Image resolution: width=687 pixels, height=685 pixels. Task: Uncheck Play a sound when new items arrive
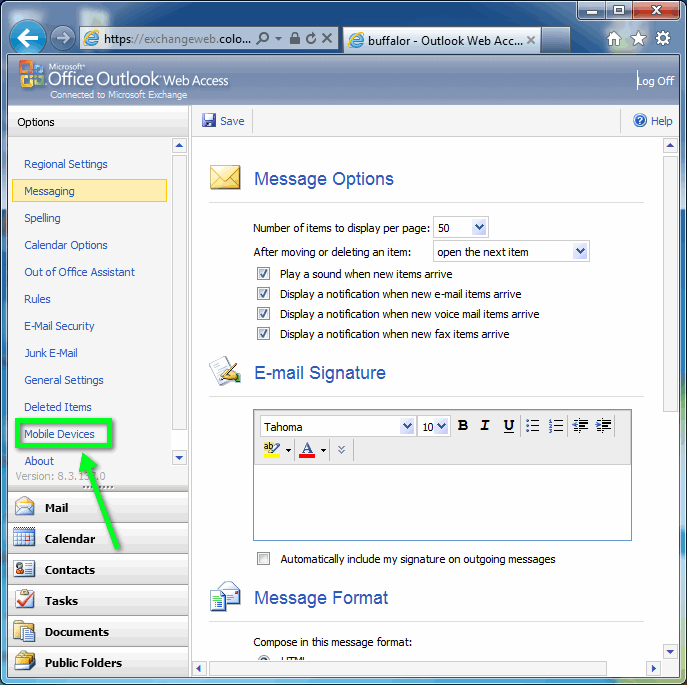tap(263, 274)
